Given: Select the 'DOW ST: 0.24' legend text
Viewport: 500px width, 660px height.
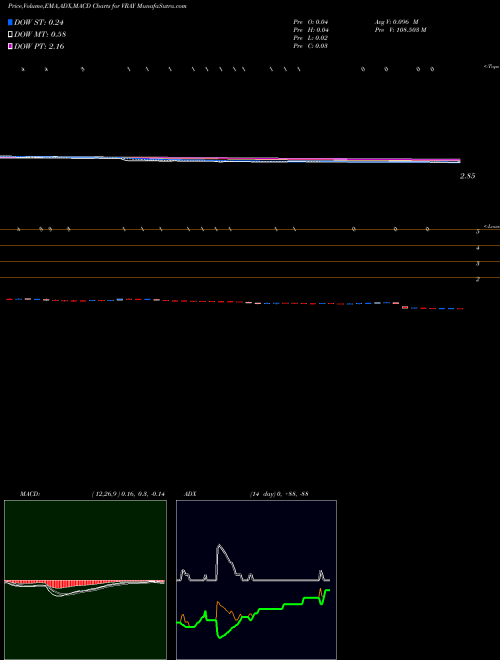Looking at the screenshot, I should 39,23.
